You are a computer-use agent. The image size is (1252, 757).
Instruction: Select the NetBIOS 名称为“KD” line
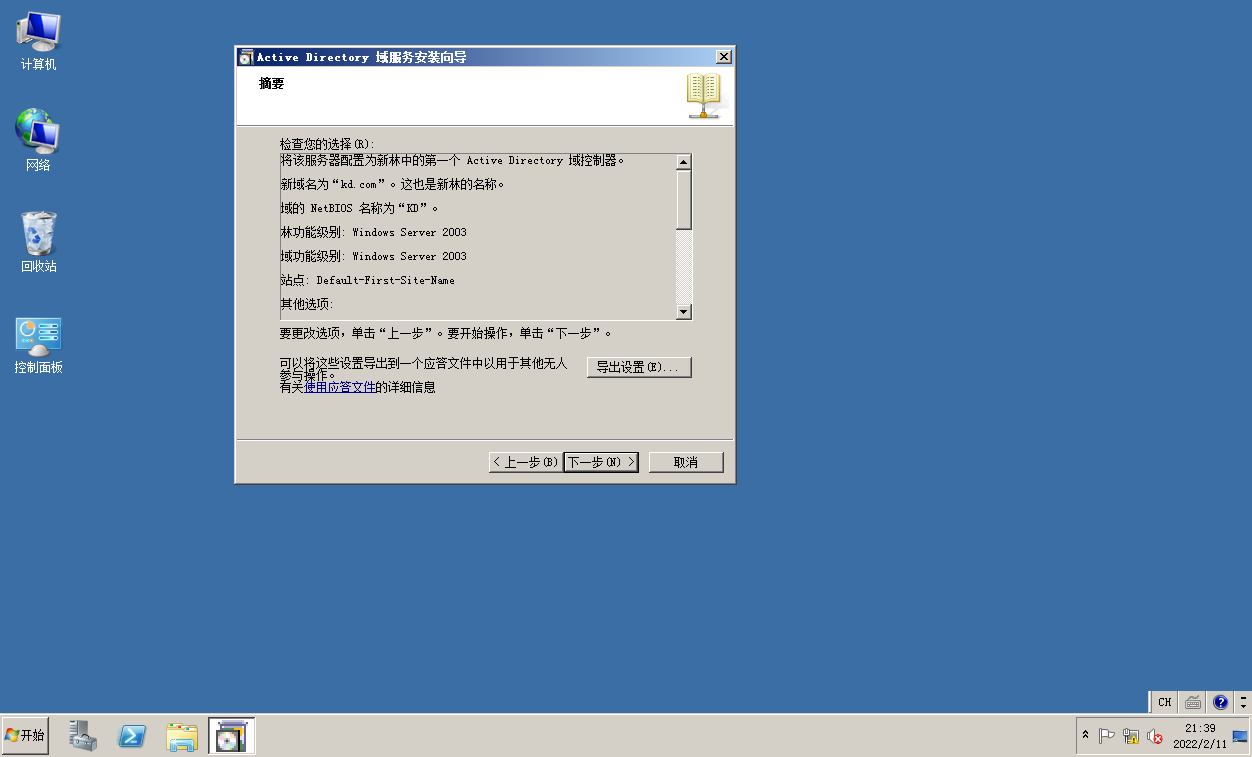point(360,209)
